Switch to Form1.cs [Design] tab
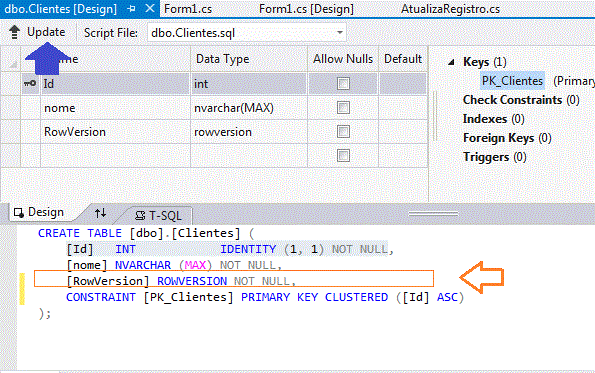This screenshot has height=373, width=595. point(306,9)
